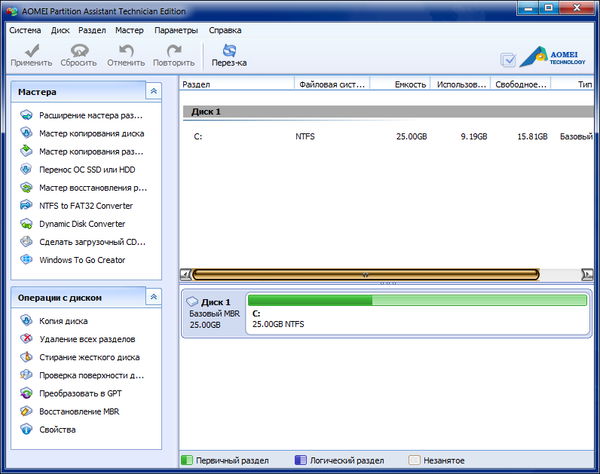
Task: Launch Dynamic Disk Converter from sidebar
Action: point(82,223)
